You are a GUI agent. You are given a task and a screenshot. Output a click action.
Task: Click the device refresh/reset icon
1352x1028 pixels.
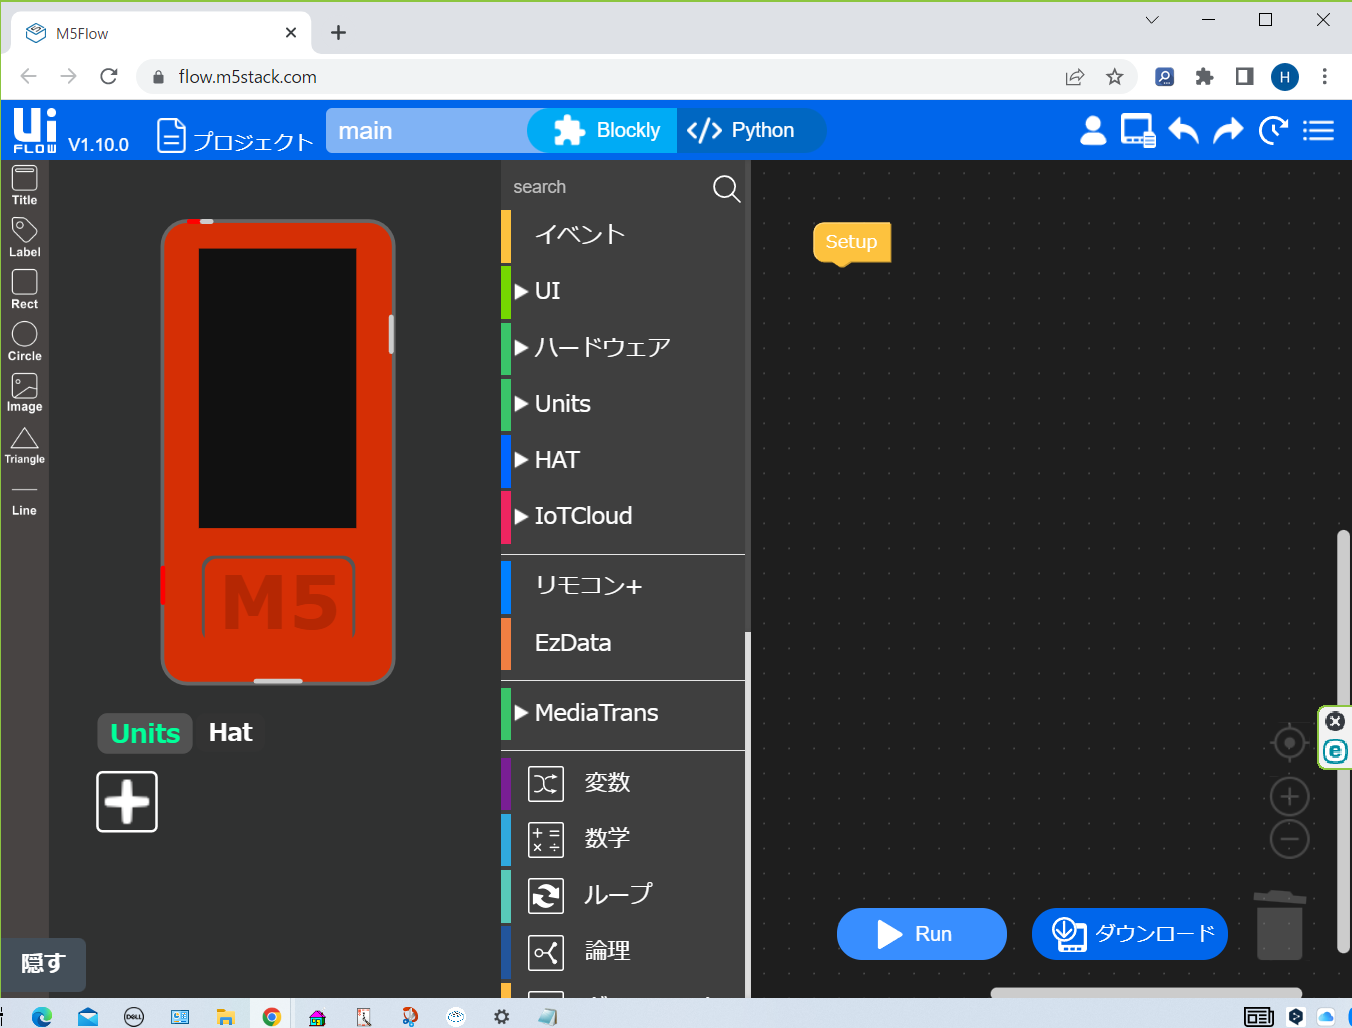point(1273,130)
